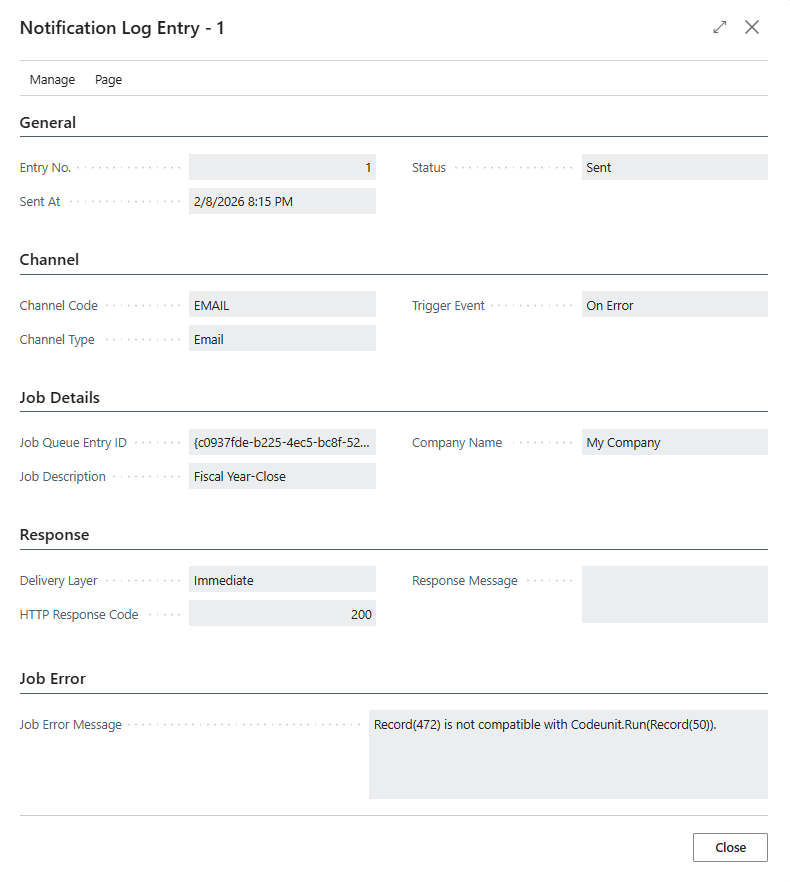Image resolution: width=790 pixels, height=882 pixels.
Task: Open the Manage menu
Action: pos(52,80)
